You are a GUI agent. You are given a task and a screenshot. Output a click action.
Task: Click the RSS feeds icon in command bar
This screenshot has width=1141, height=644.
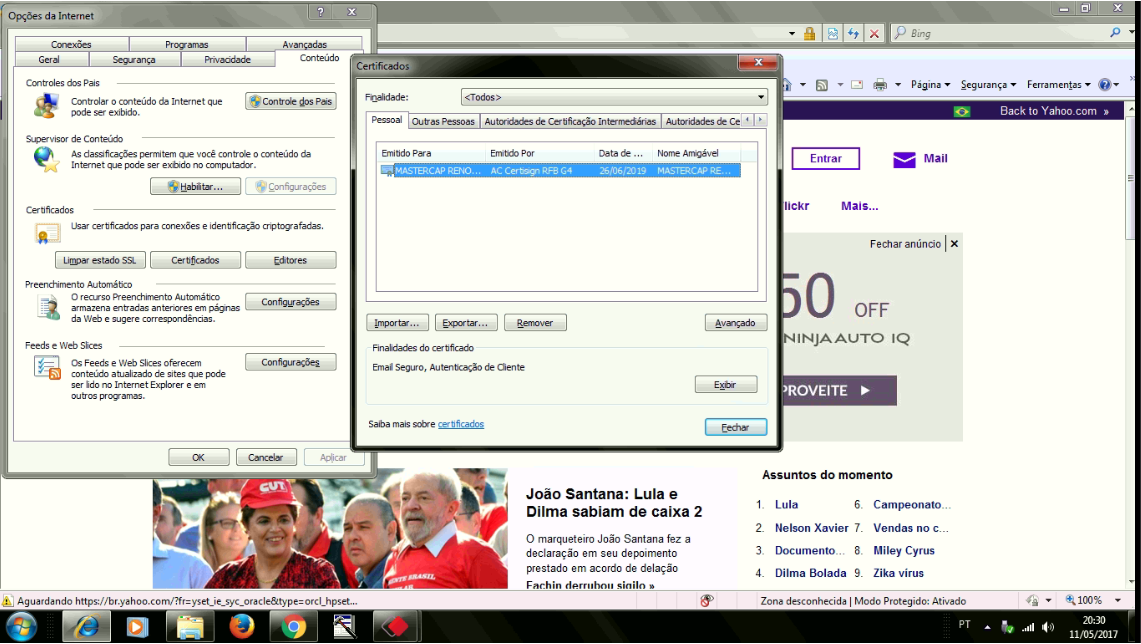[821, 85]
